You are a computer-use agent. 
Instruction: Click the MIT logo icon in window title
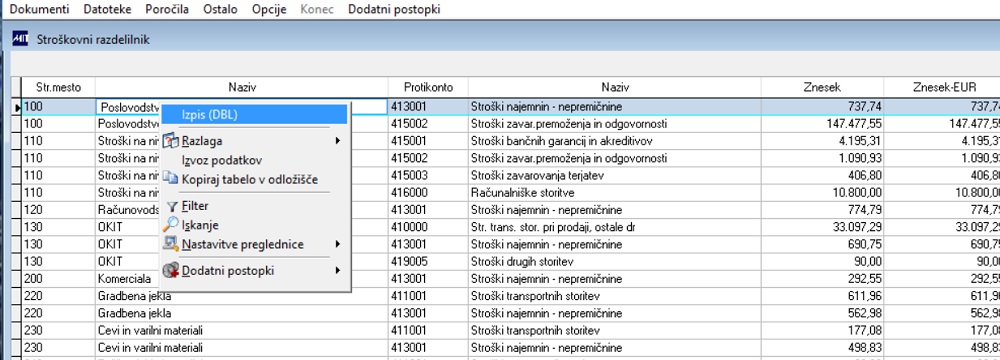(21, 39)
